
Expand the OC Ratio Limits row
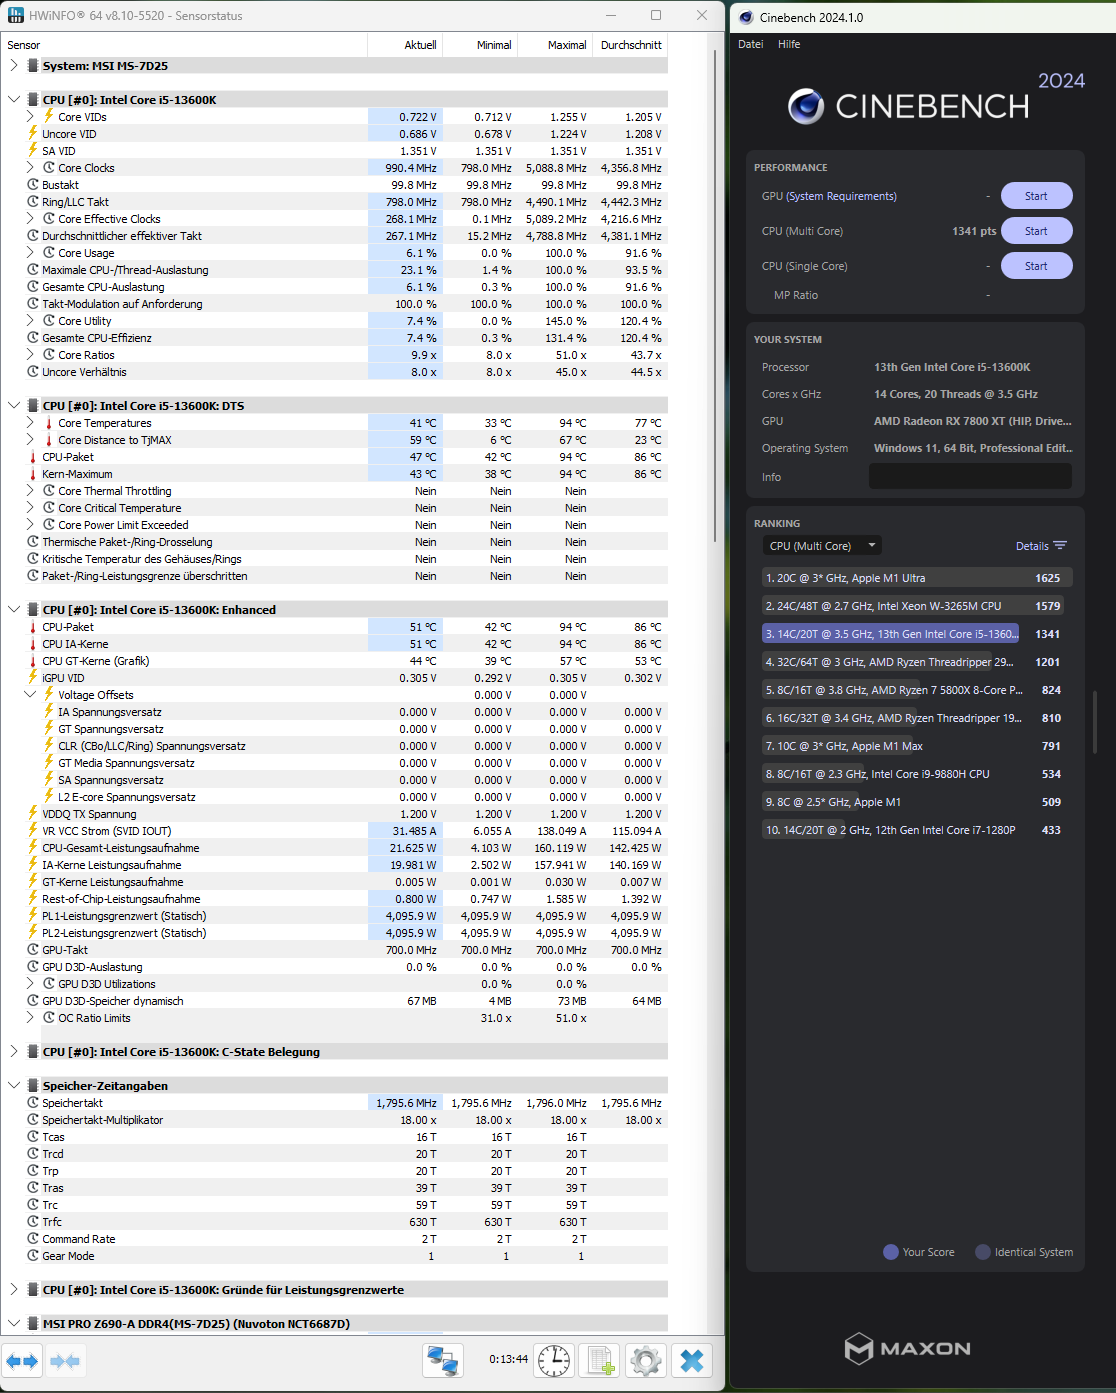(x=30, y=1017)
